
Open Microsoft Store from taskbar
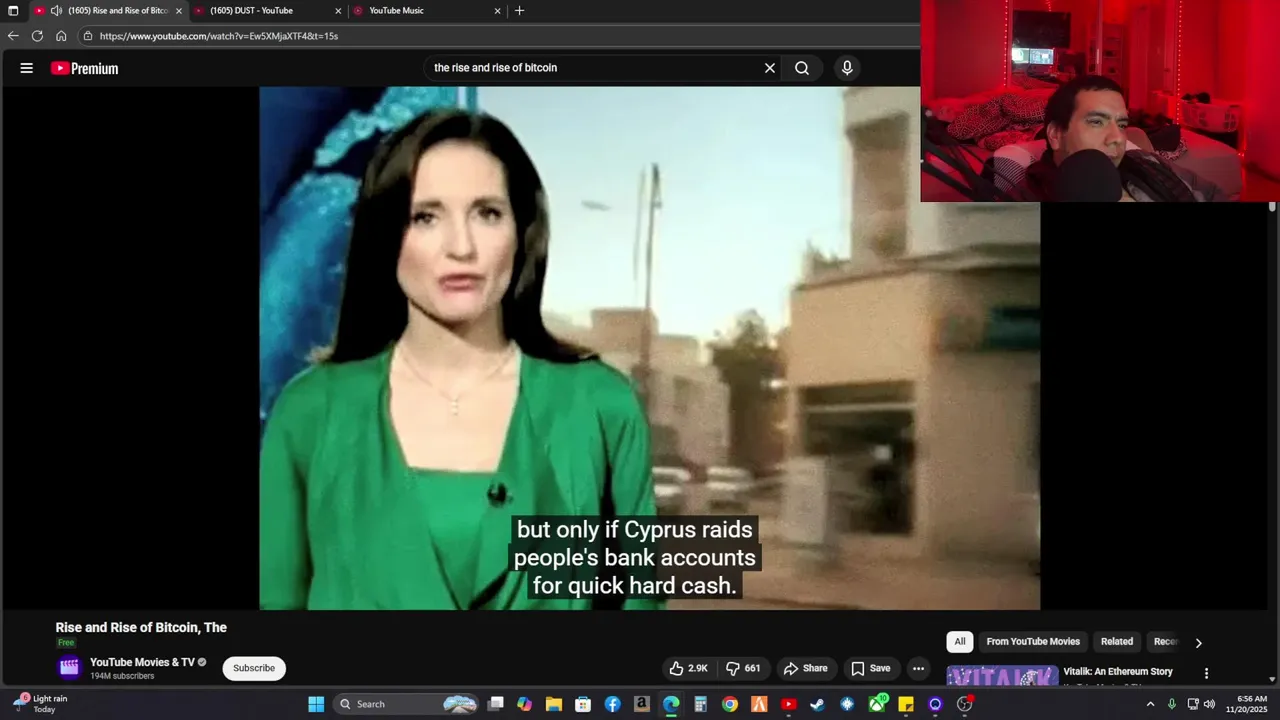(583, 704)
